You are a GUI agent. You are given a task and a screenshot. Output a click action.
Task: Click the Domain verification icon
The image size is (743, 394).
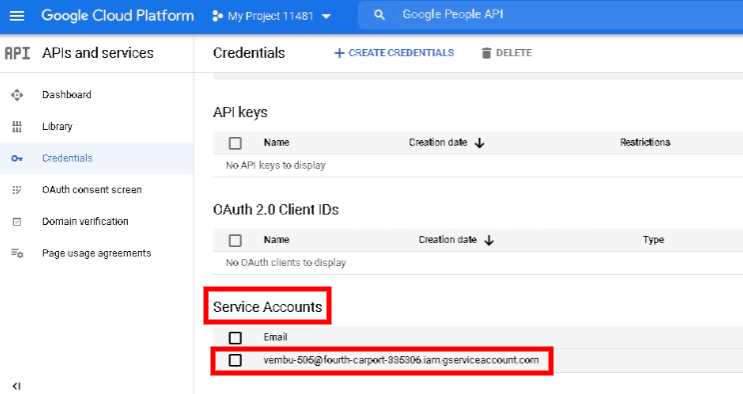(x=17, y=221)
